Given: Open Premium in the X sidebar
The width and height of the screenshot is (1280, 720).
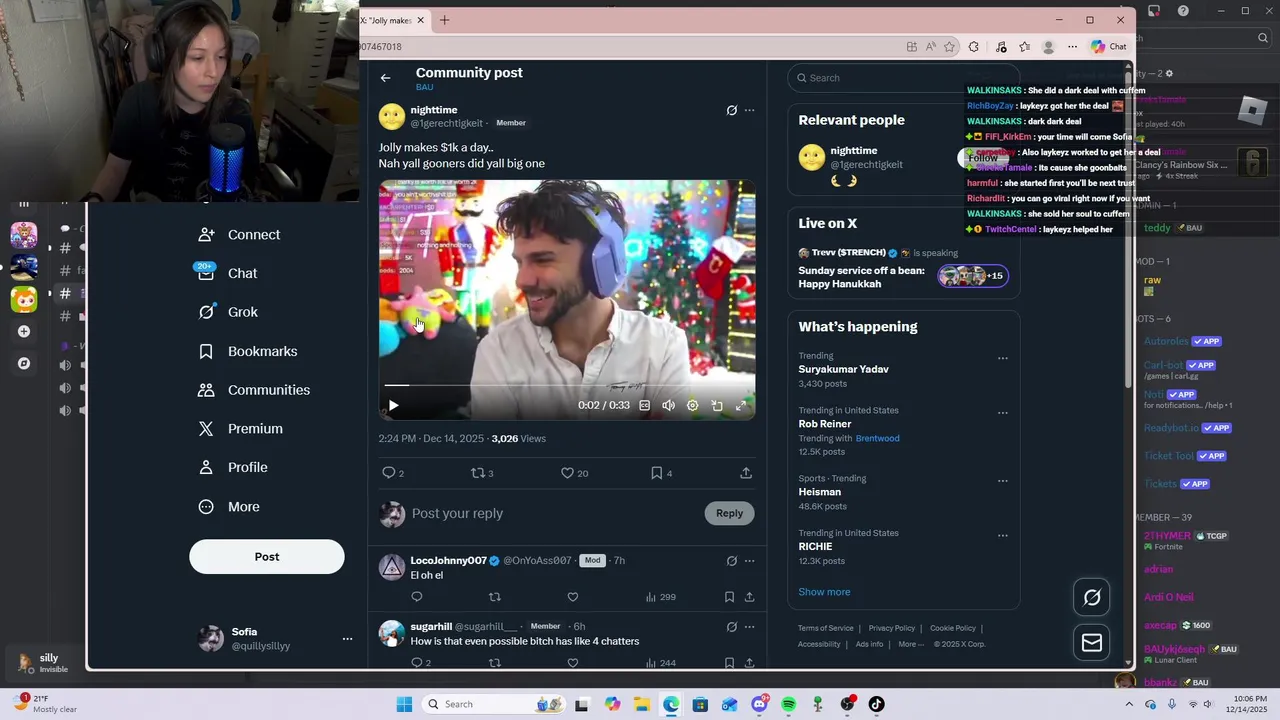Looking at the screenshot, I should 241,429.
